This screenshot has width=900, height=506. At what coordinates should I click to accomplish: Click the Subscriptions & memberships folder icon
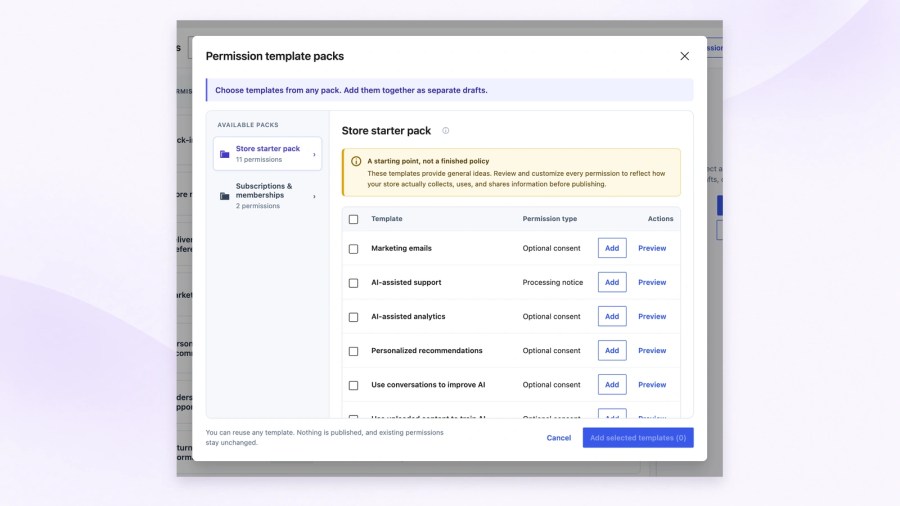[224, 196]
